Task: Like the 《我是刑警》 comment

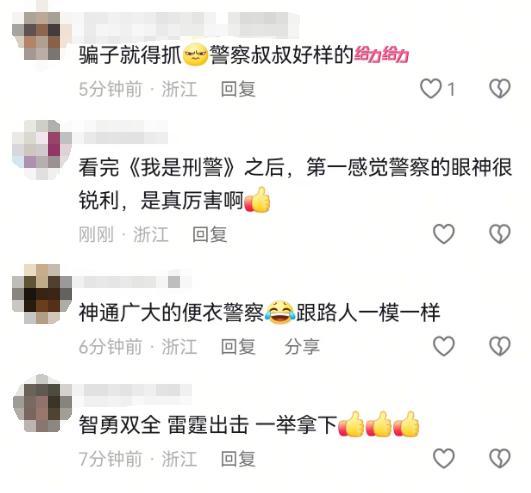Action: click(444, 234)
